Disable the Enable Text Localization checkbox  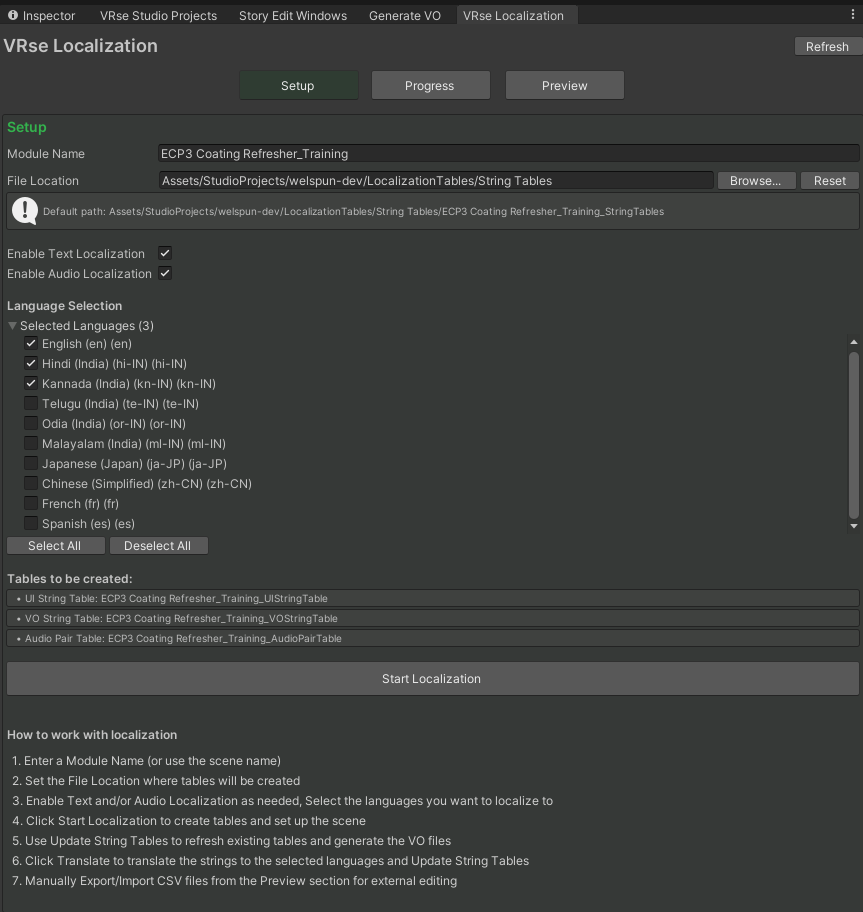click(x=163, y=253)
